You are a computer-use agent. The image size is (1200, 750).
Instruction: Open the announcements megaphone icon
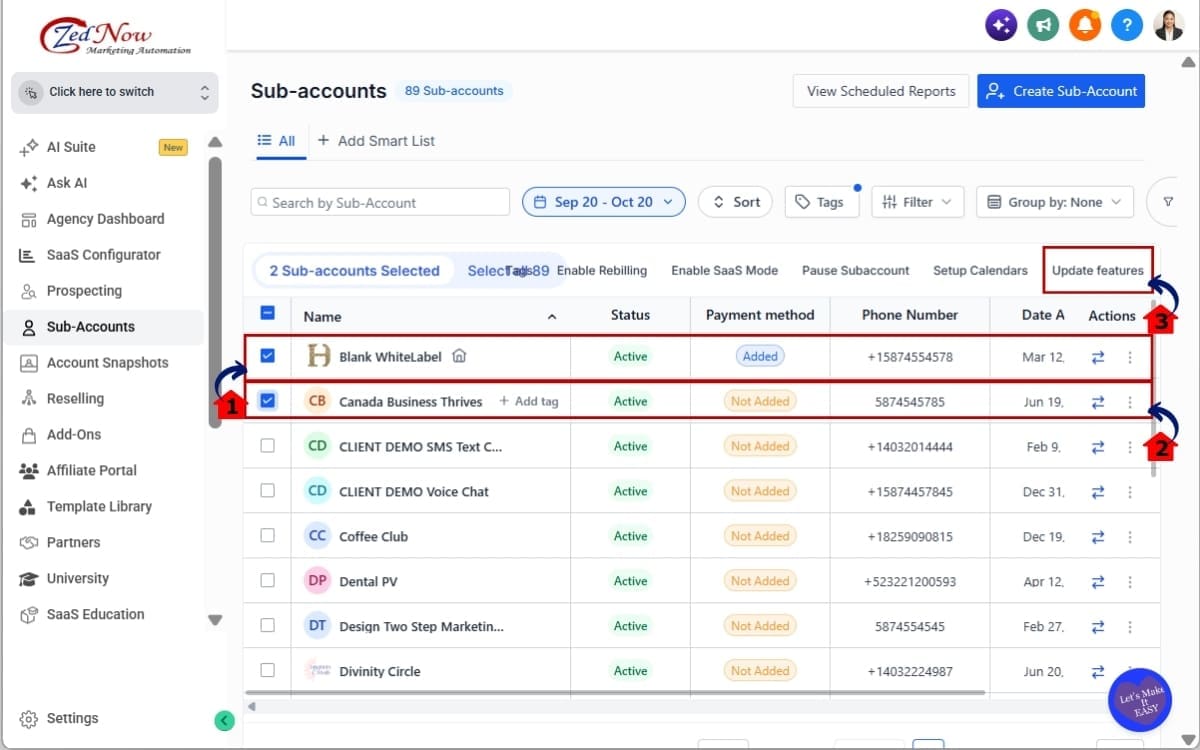(x=1043, y=25)
